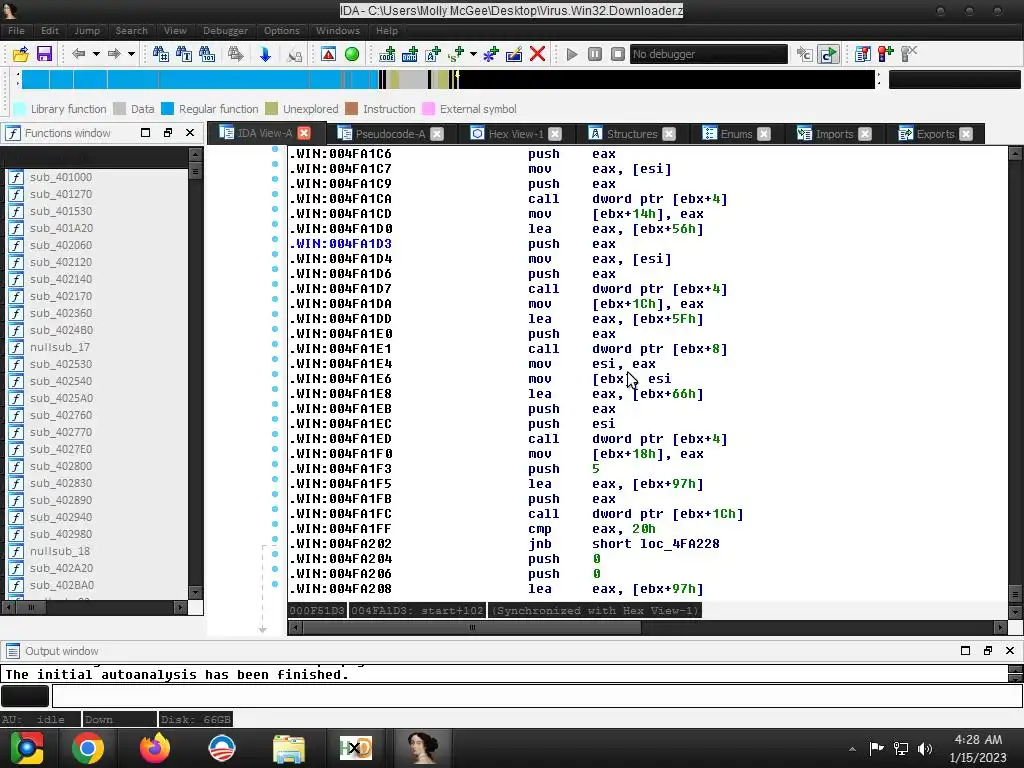Close the Functions window panel
This screenshot has width=1024, height=768.
(x=190, y=133)
